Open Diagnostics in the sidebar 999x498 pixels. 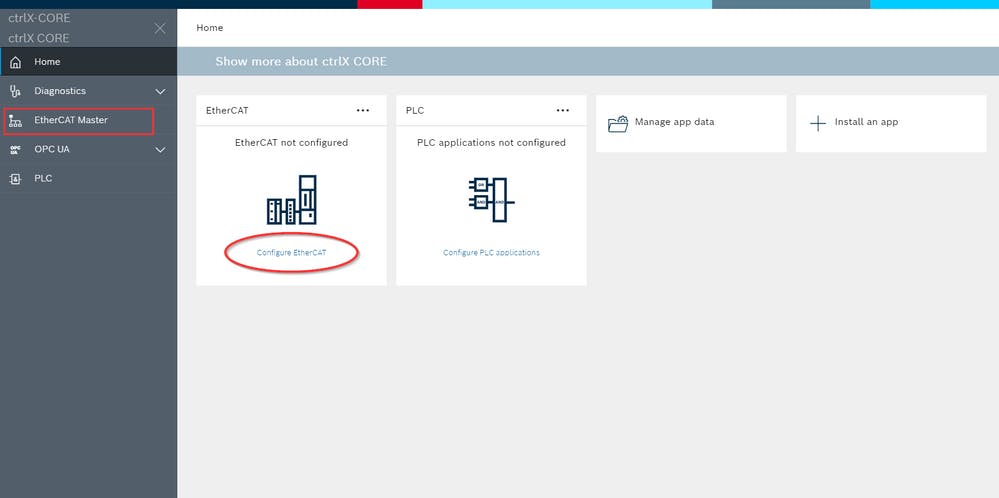pyautogui.click(x=89, y=91)
